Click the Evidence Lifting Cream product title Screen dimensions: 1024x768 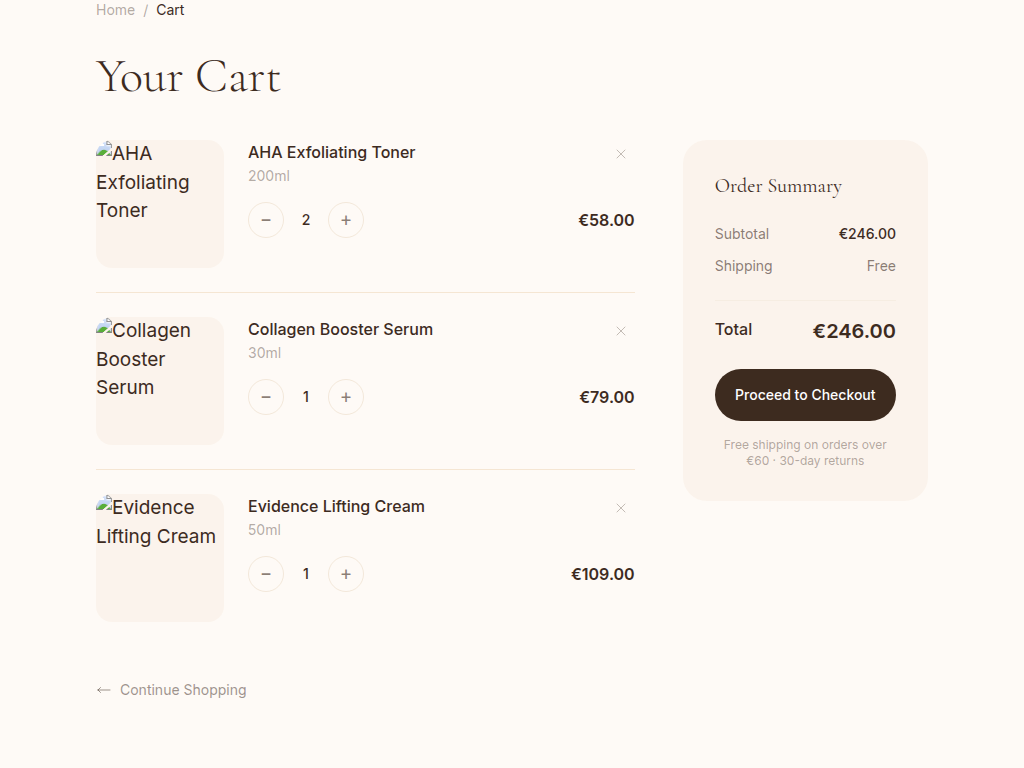[x=336, y=506]
